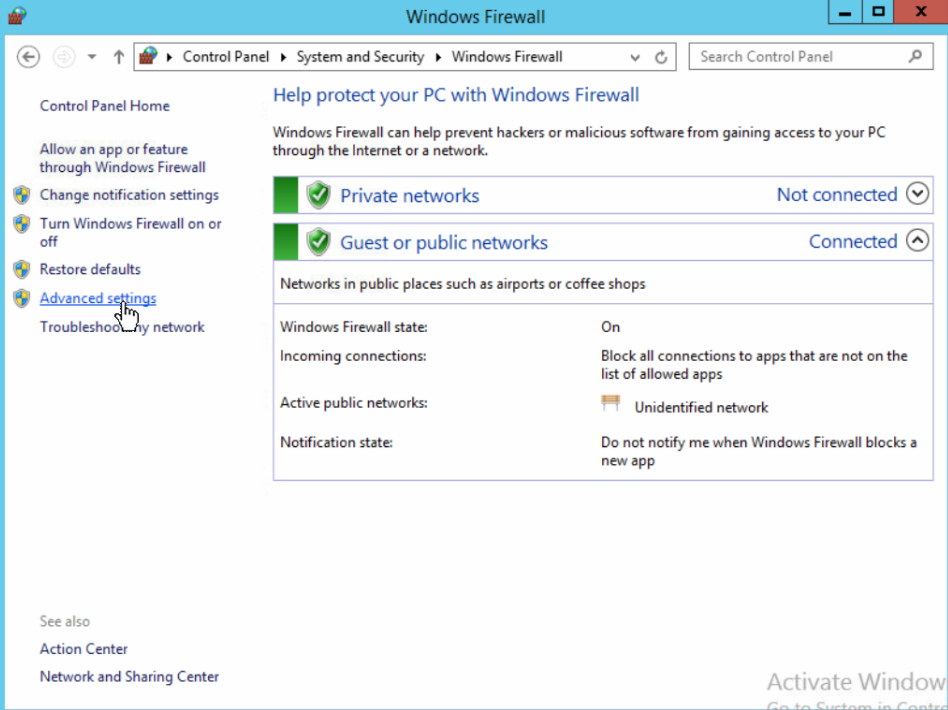
Task: Collapse the Guest or public networks chevron
Action: pyautogui.click(x=917, y=241)
